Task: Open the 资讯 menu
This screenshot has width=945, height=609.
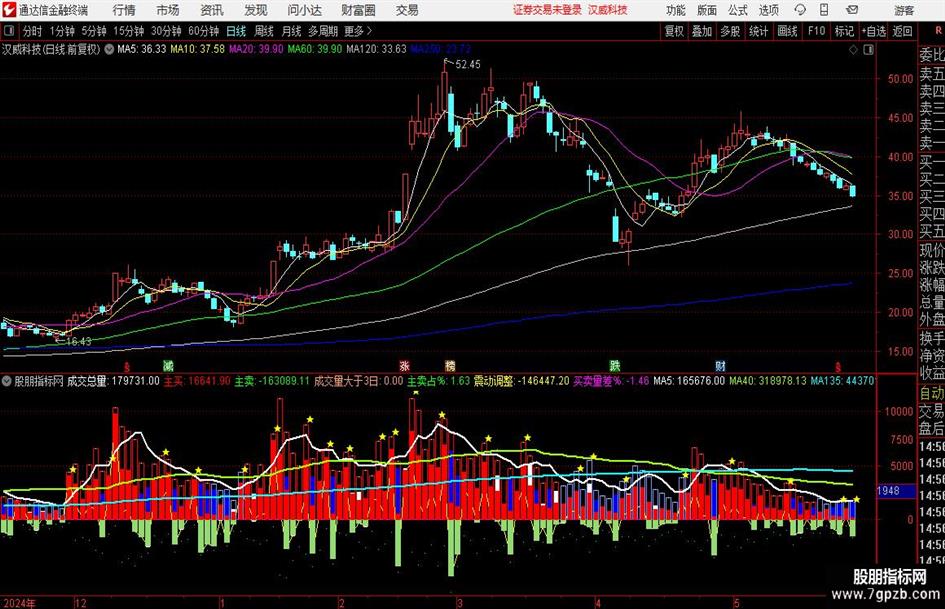Action: 212,10
